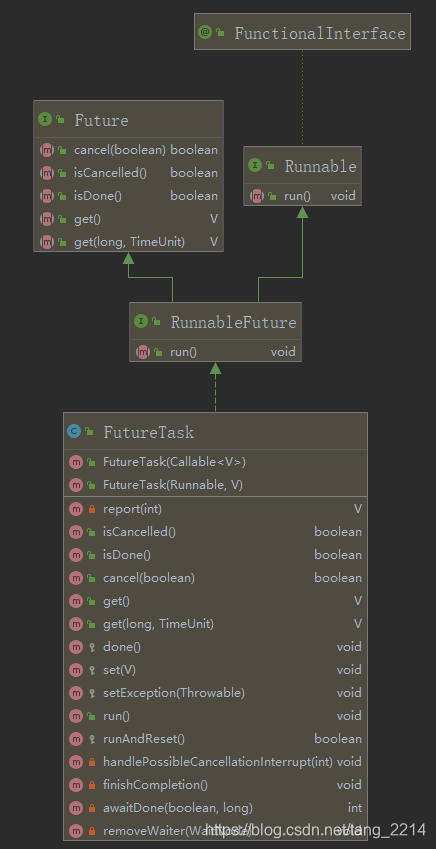Click private lock icon on awaitDone(boolean, long)

92,808
